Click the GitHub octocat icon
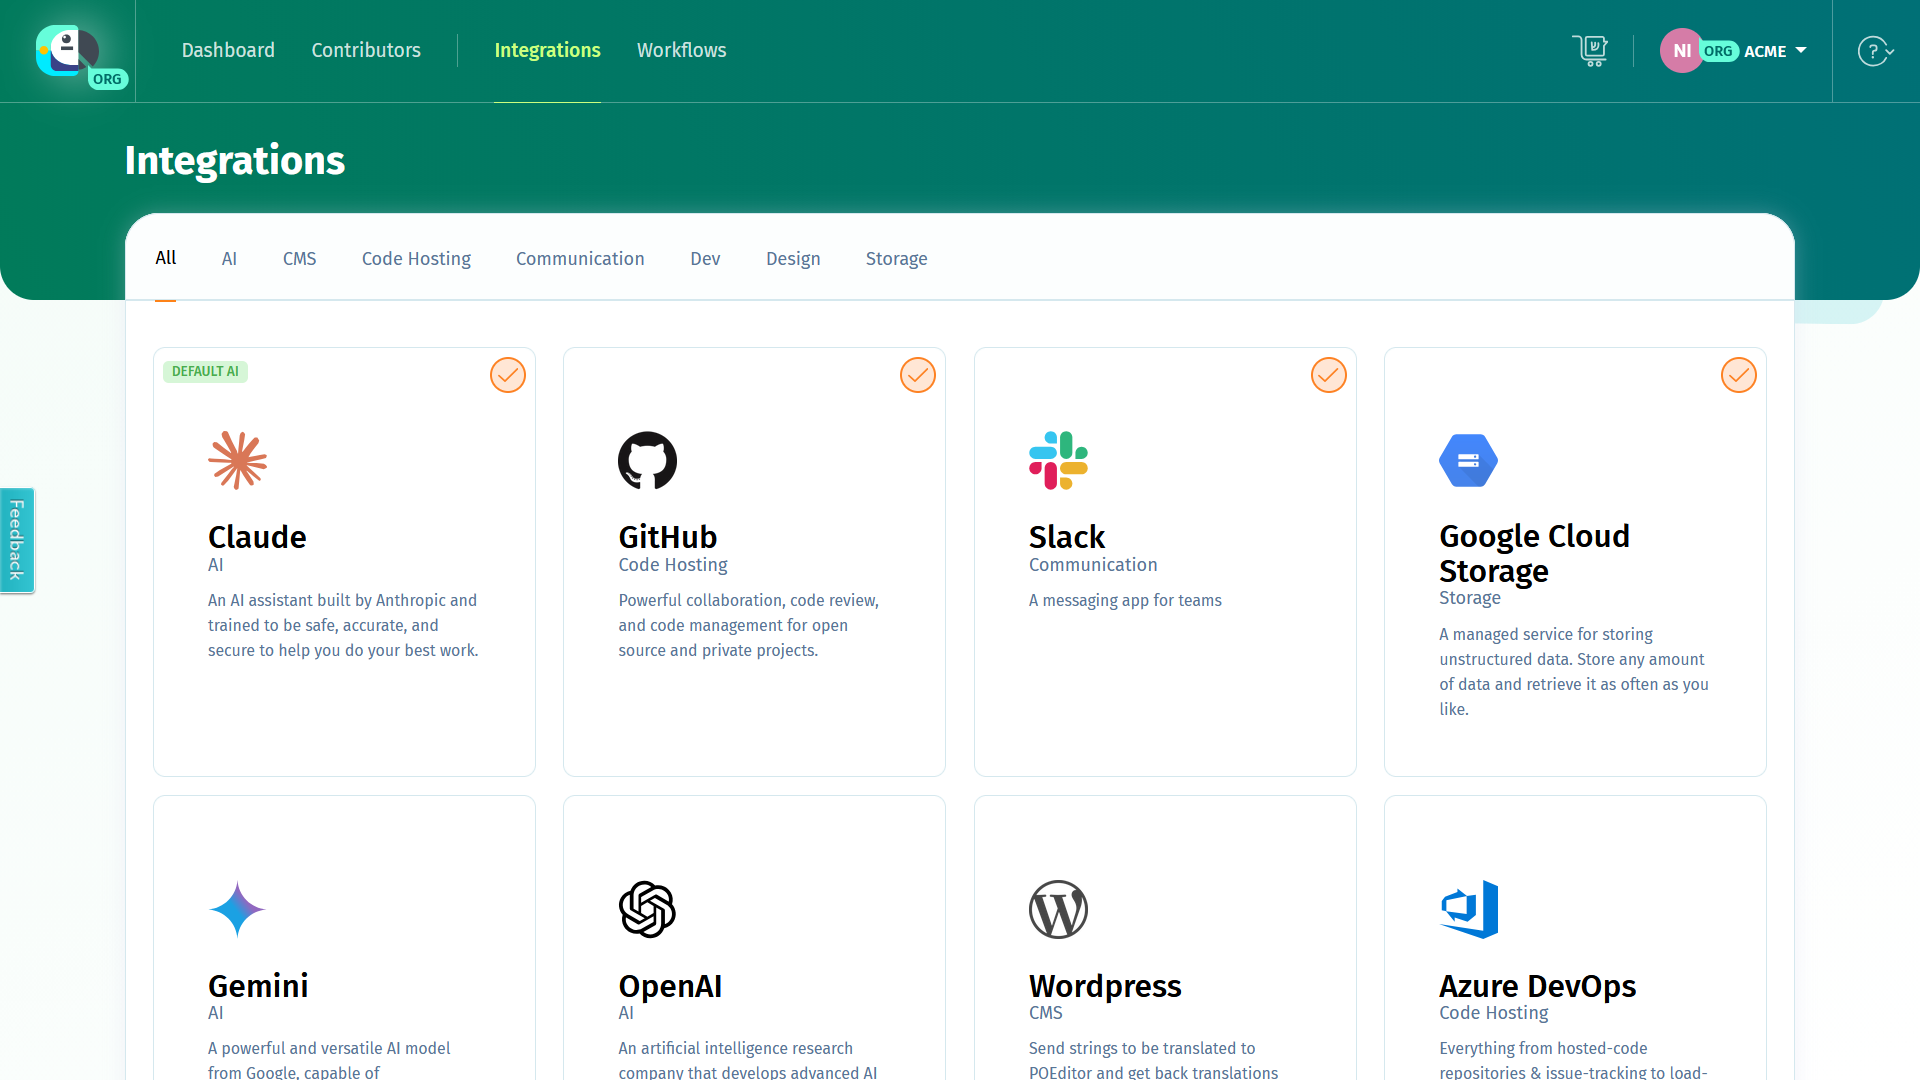The width and height of the screenshot is (1920, 1080). [647, 460]
